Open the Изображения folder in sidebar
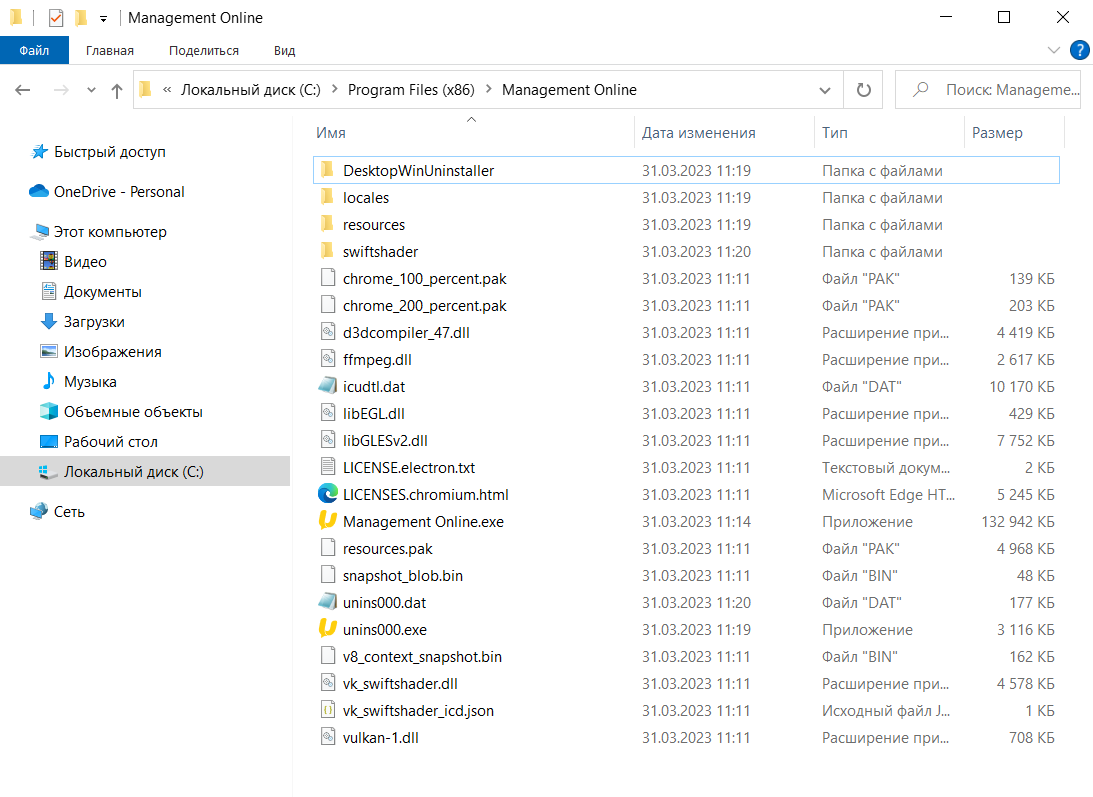 click(113, 351)
